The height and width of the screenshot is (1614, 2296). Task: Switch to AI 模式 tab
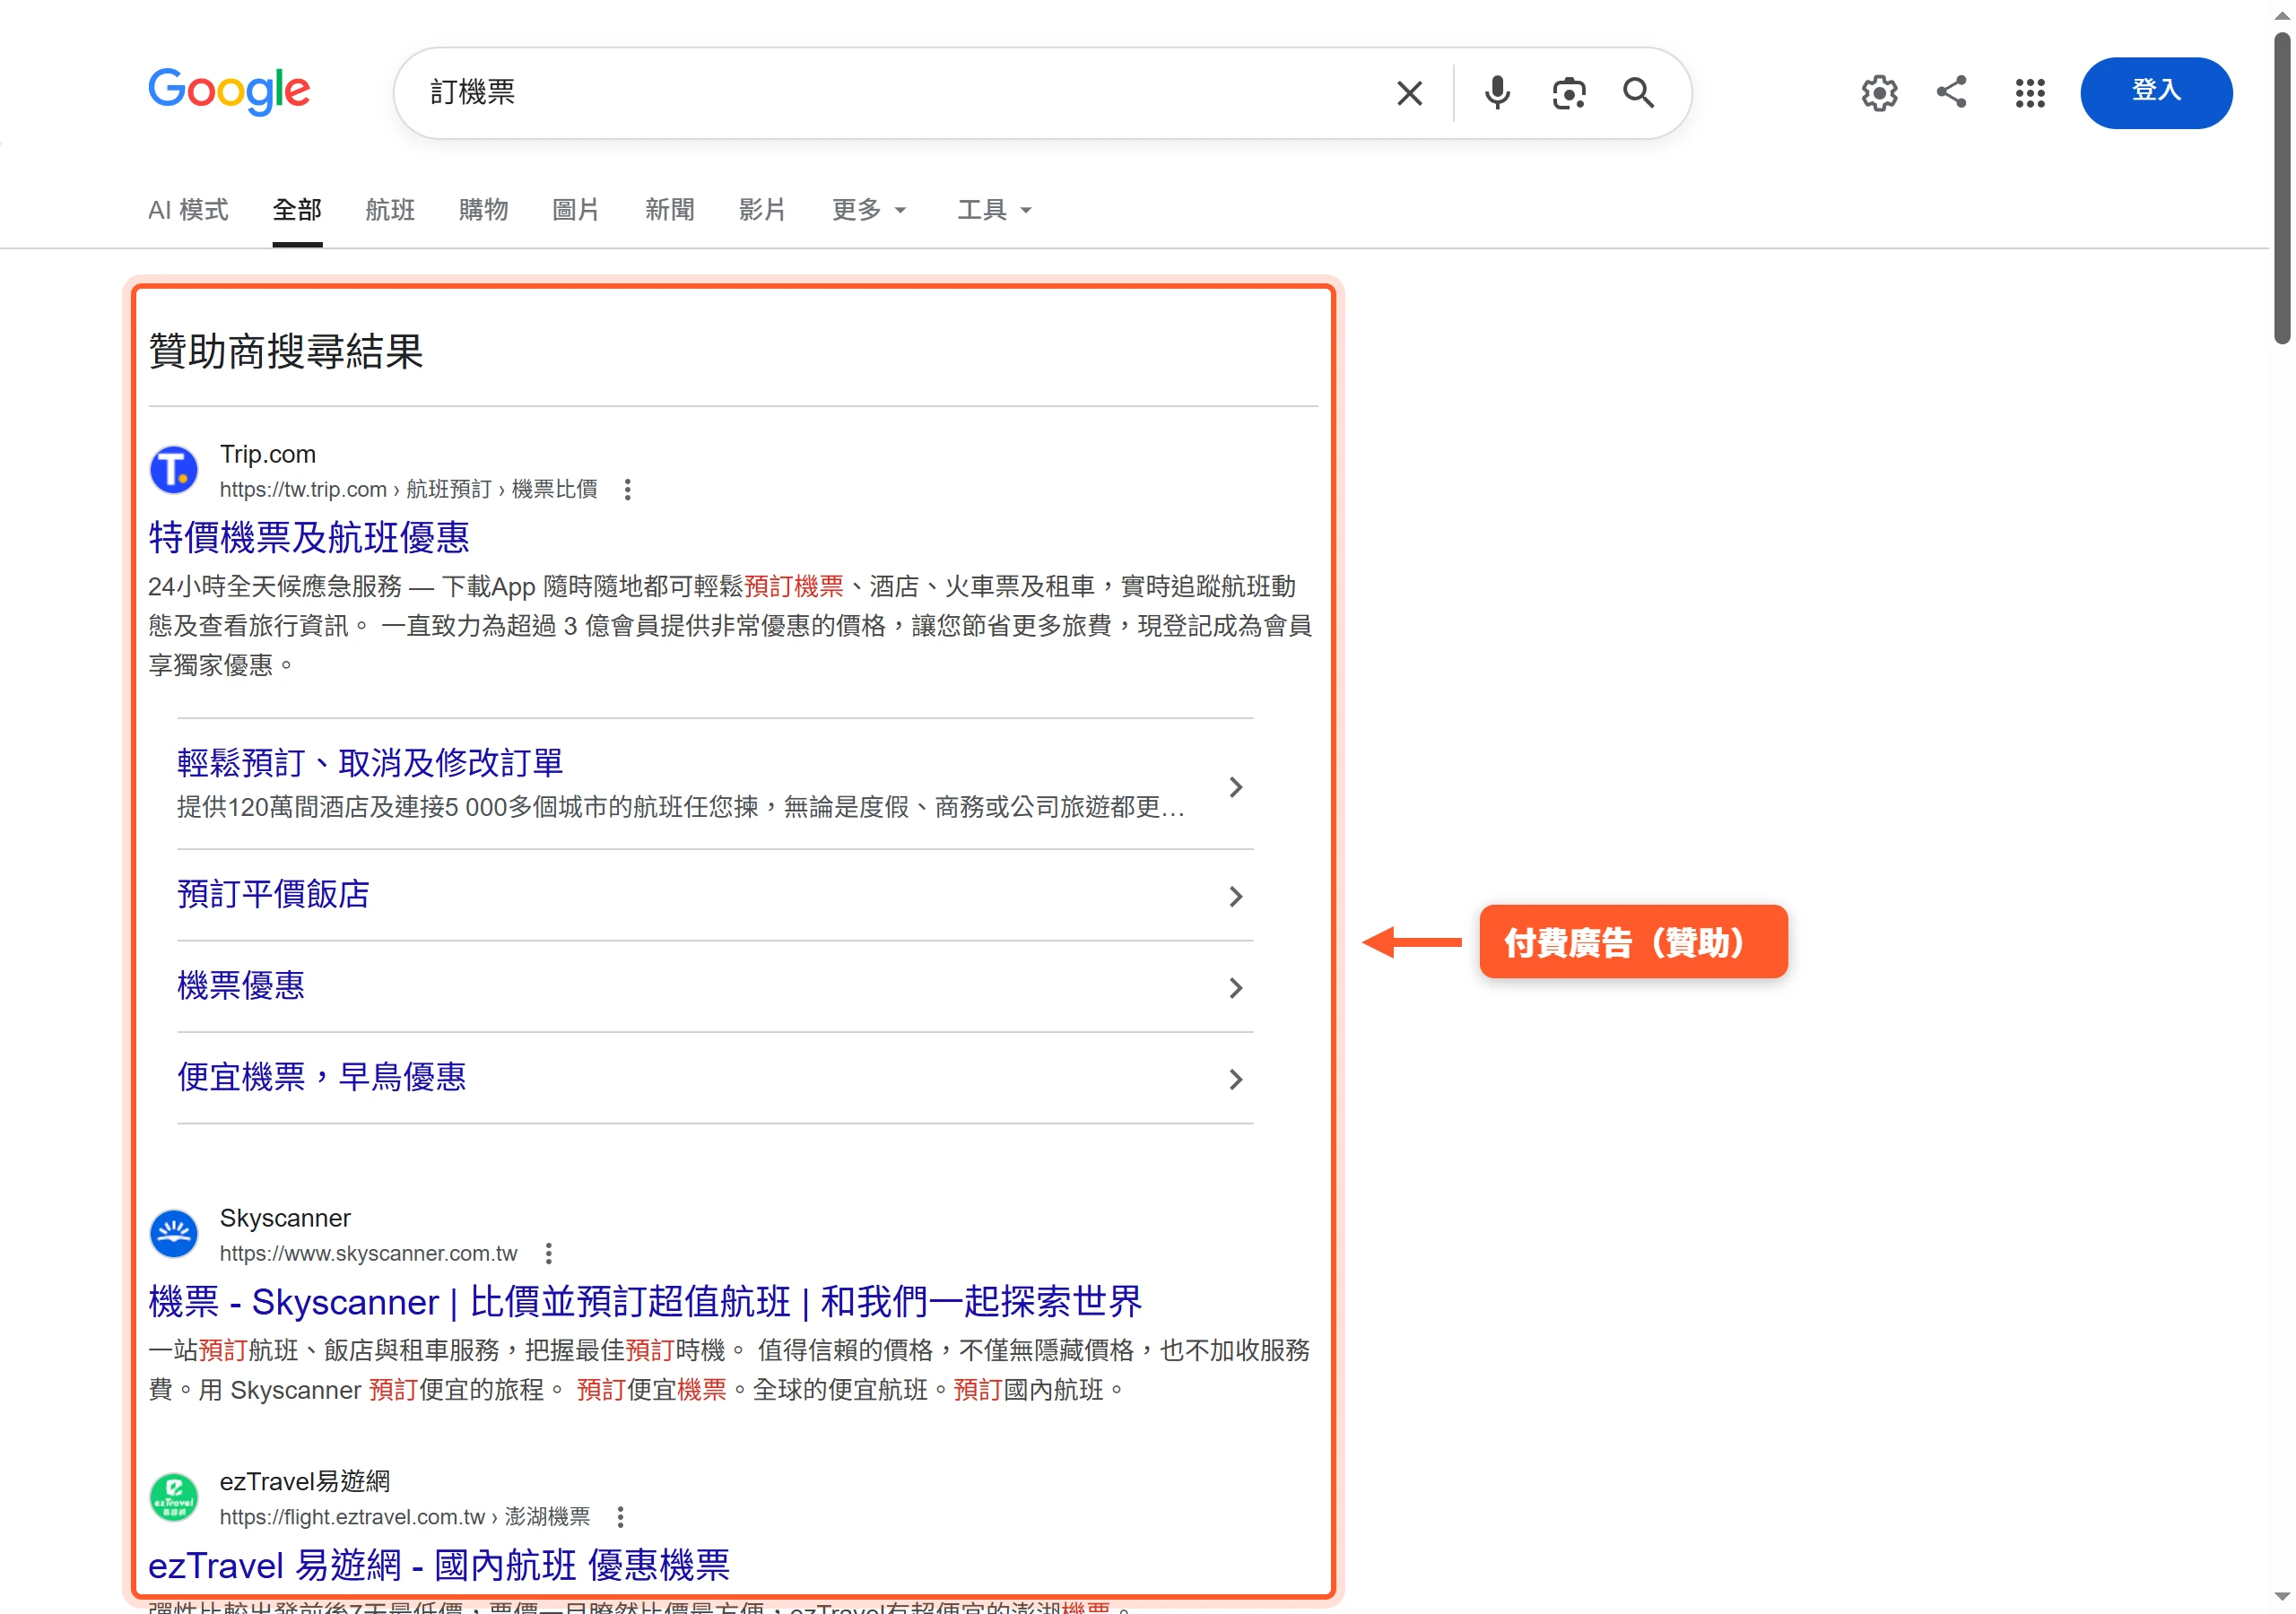click(188, 209)
